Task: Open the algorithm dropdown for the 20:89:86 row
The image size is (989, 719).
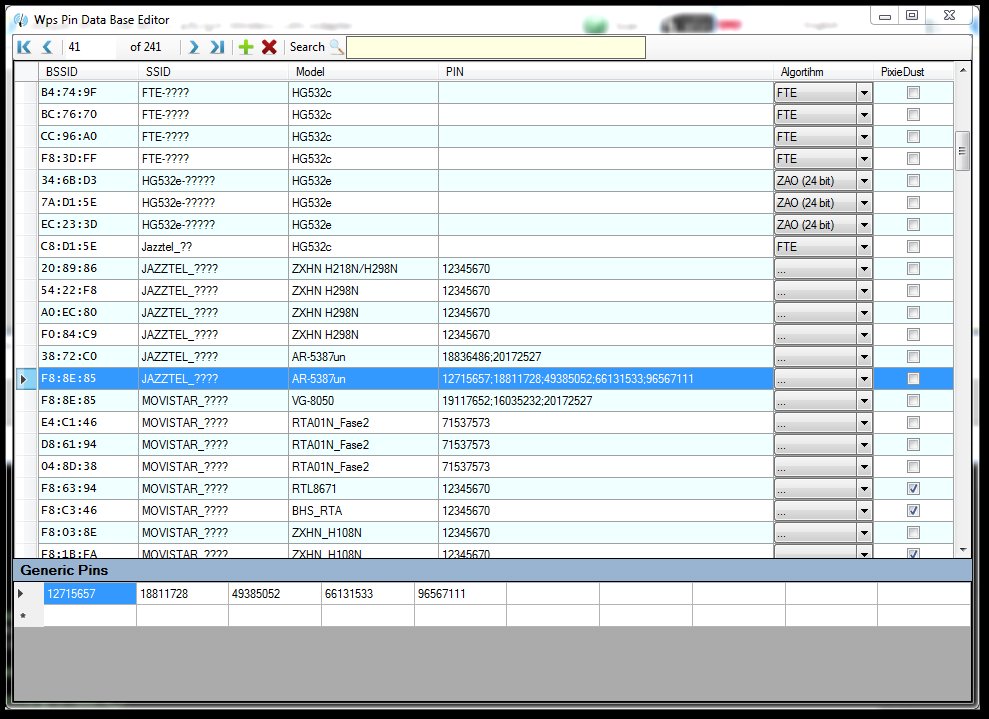Action: pos(864,269)
